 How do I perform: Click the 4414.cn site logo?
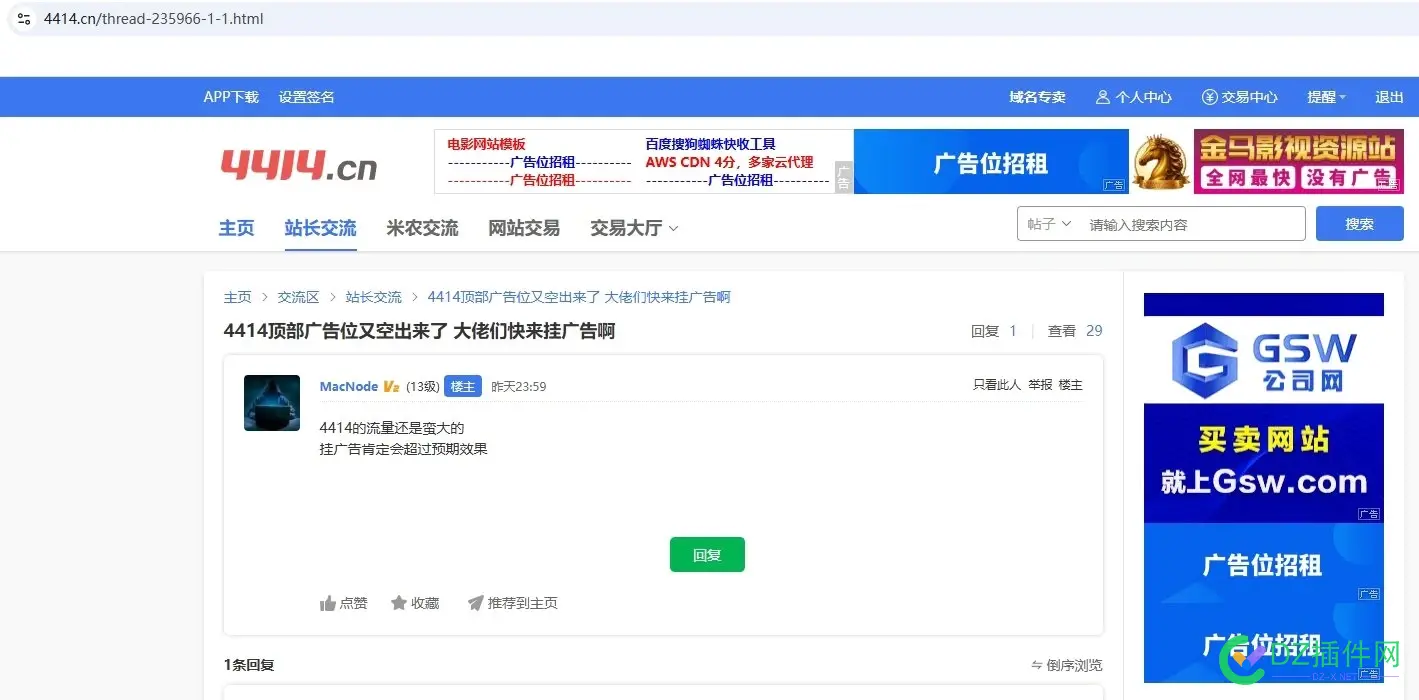298,166
